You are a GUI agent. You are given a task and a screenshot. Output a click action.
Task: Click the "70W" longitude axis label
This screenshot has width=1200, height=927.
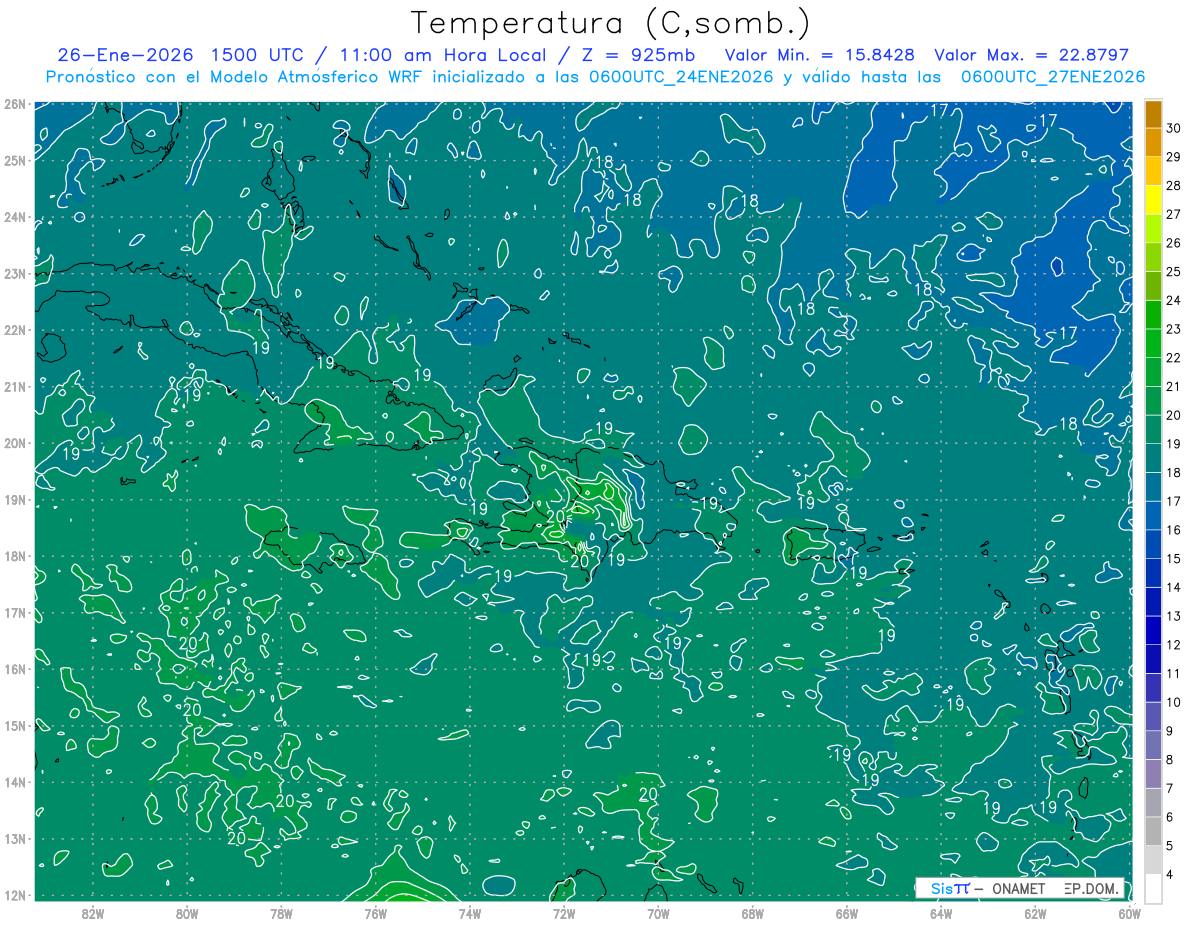tap(658, 912)
